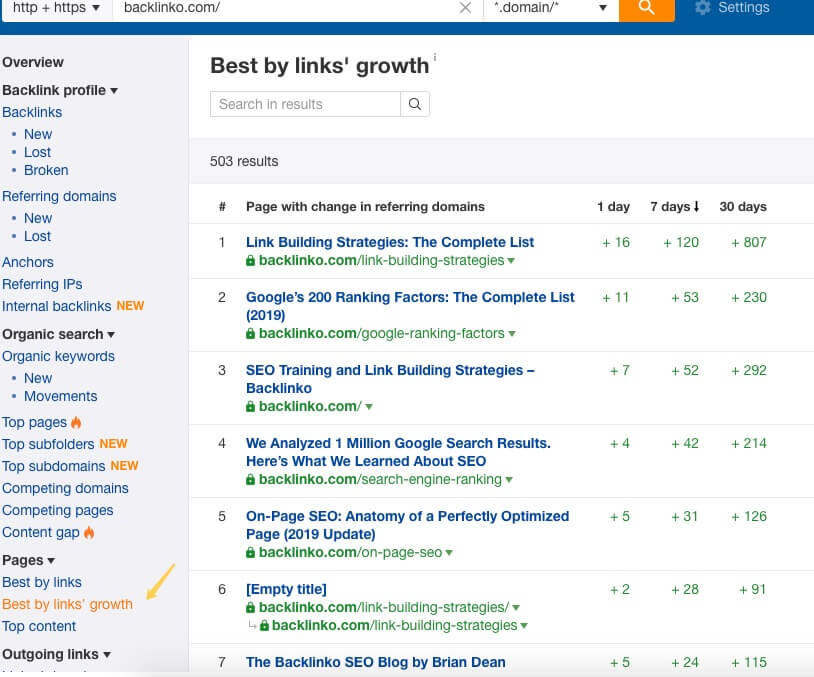814x677 pixels.
Task: Open Competing domains report
Action: click(x=65, y=488)
